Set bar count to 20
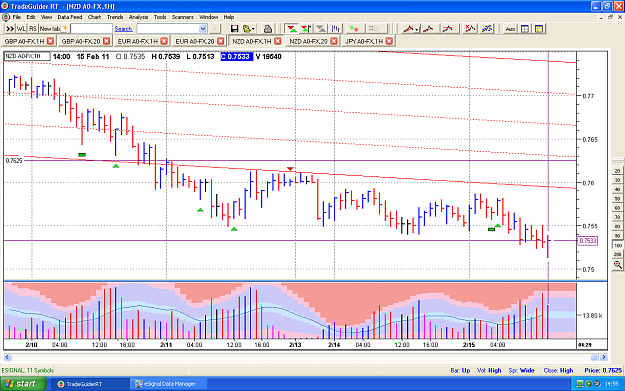Screen dimensions: 625x391 pyautogui.click(x=617, y=171)
